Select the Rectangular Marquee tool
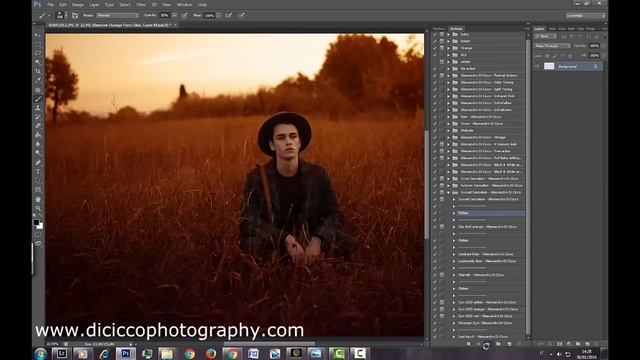Viewport: 640px width, 360px height. point(38,44)
